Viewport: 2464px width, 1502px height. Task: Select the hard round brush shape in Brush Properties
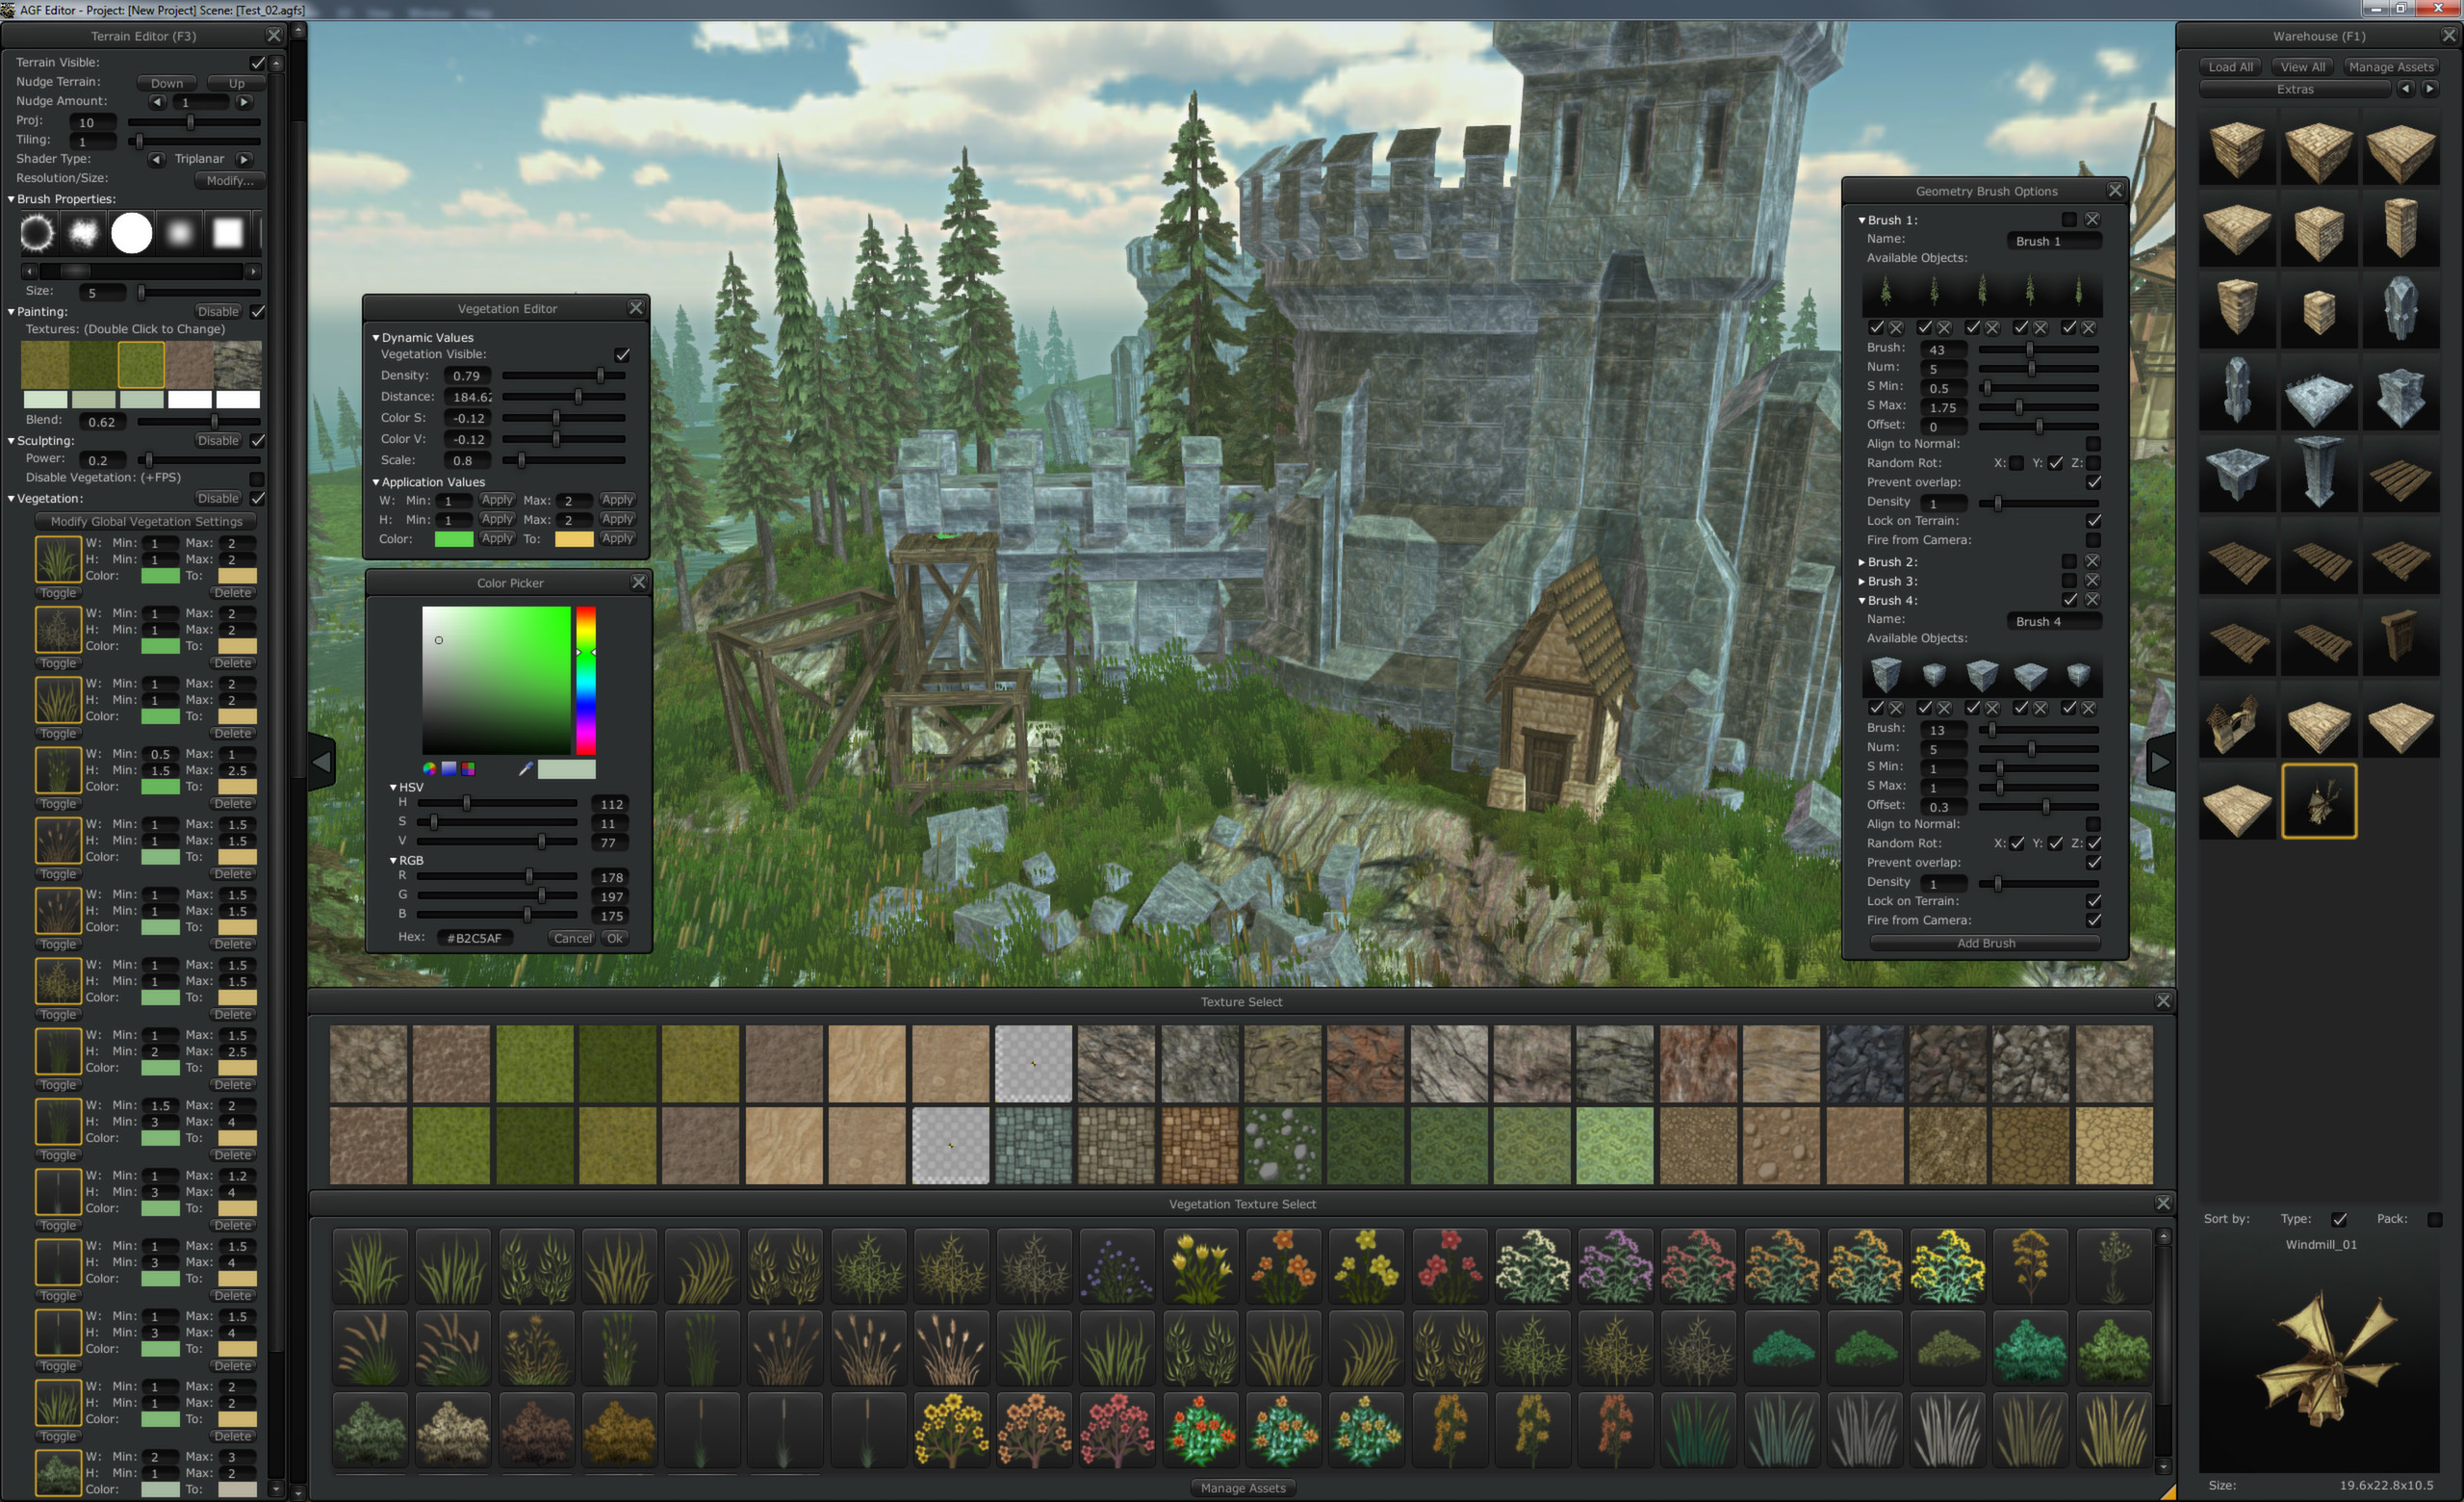click(x=131, y=232)
